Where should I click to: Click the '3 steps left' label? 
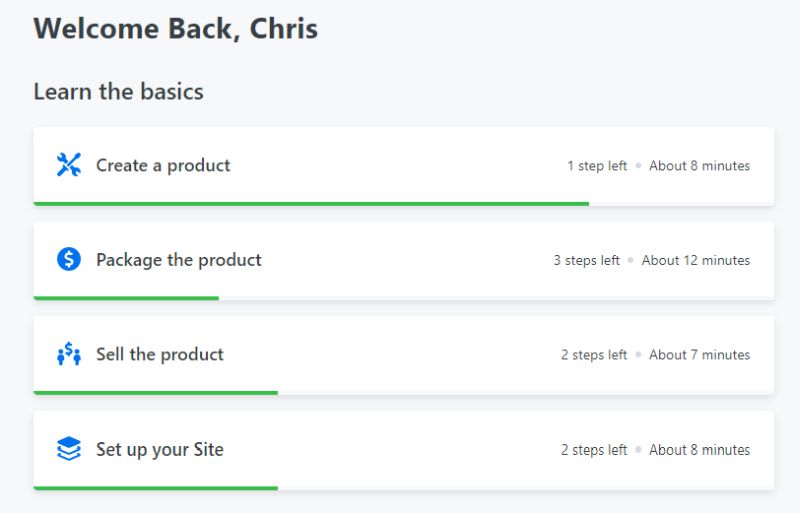(x=587, y=260)
